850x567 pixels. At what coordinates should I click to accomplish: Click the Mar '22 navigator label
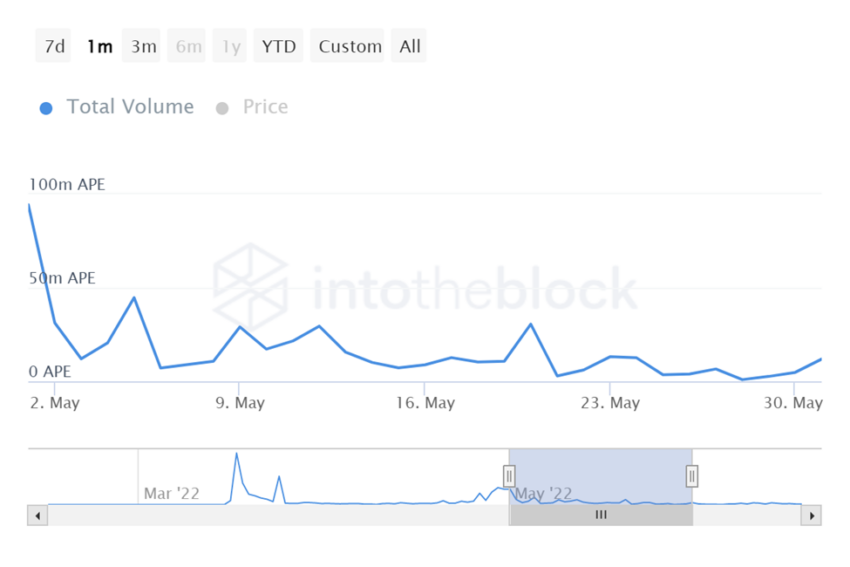point(172,493)
